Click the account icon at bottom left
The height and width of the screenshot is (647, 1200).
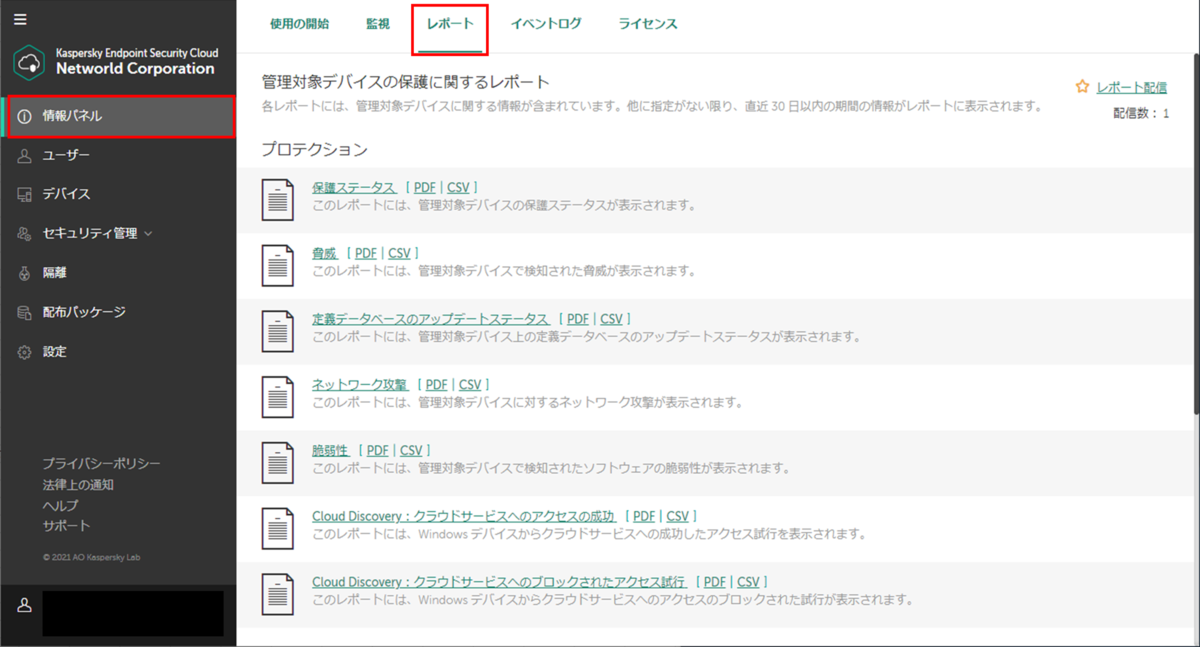click(x=22, y=604)
